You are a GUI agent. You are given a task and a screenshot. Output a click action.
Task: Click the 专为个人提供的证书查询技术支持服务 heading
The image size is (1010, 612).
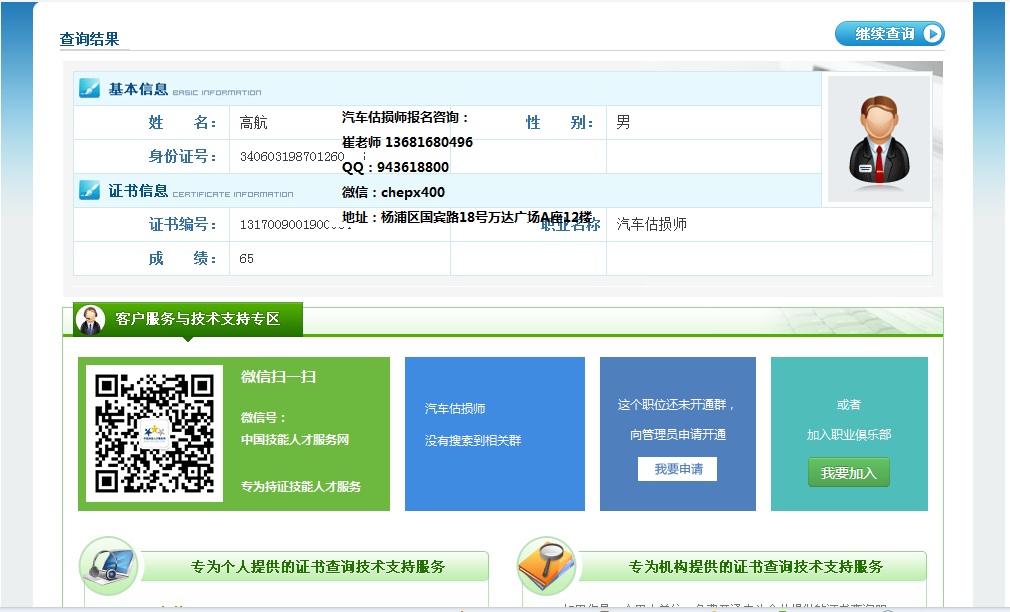[318, 567]
